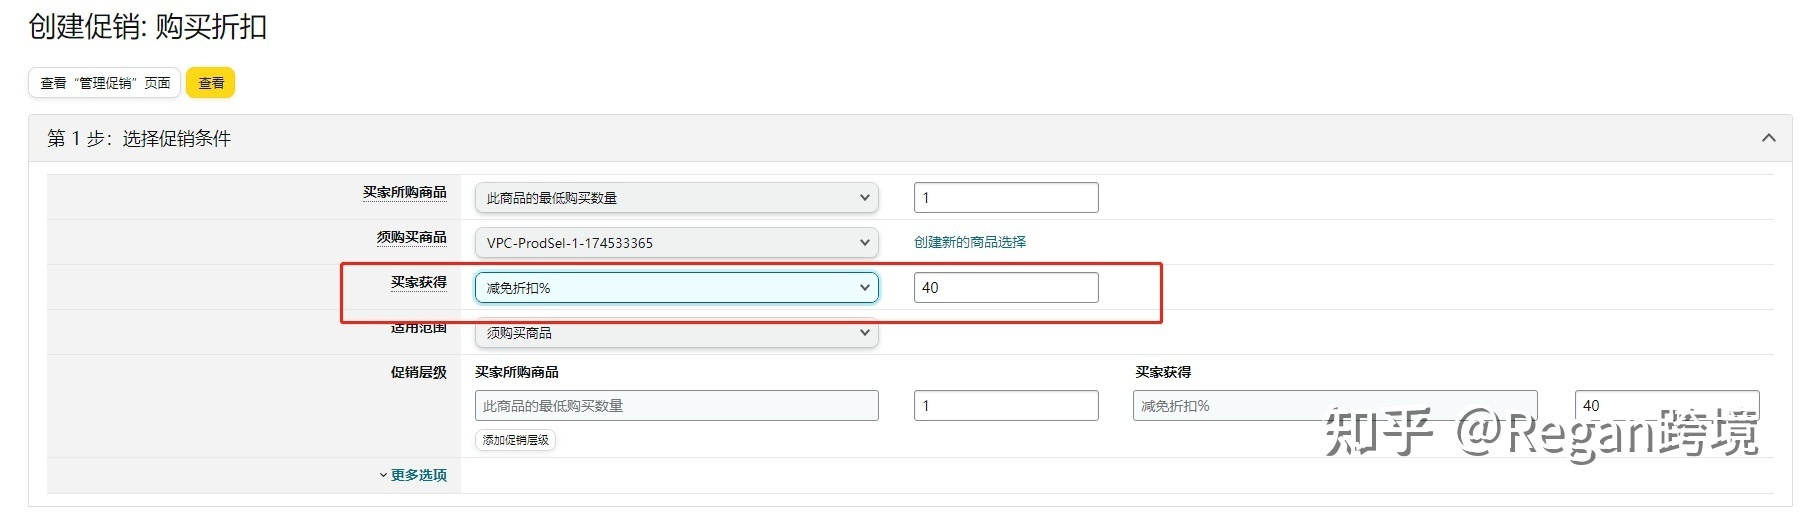The image size is (1805, 513).
Task: Open the 此商品的最低购买数量 dropdown
Action: coord(677,198)
